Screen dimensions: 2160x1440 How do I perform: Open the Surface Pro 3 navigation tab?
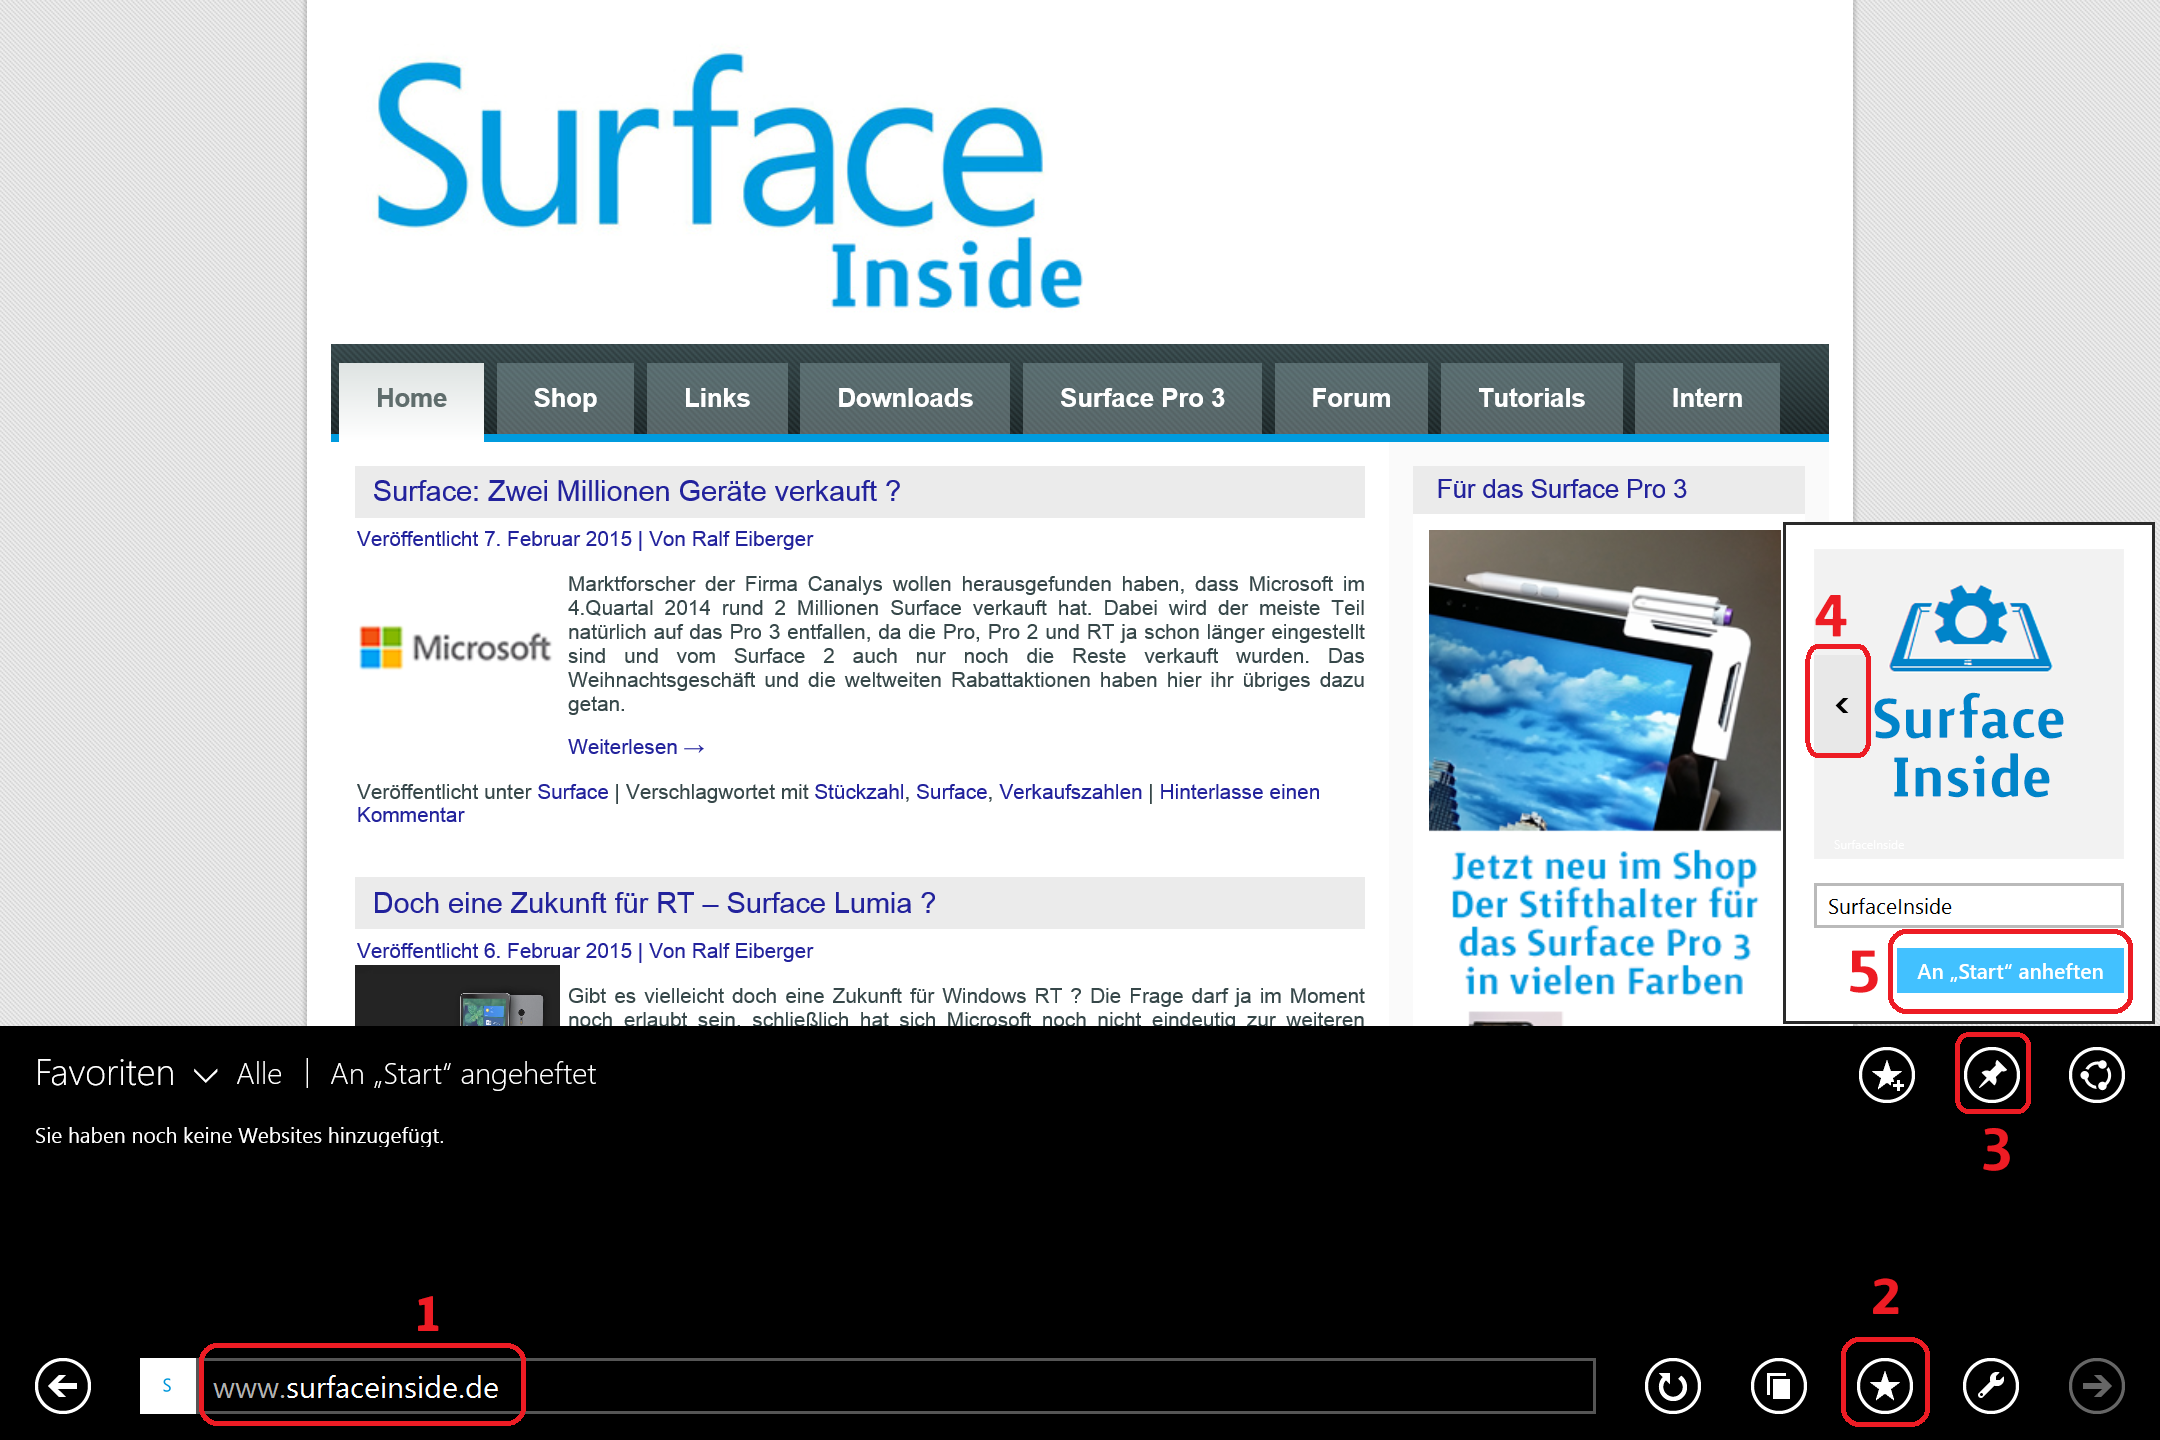pos(1142,398)
